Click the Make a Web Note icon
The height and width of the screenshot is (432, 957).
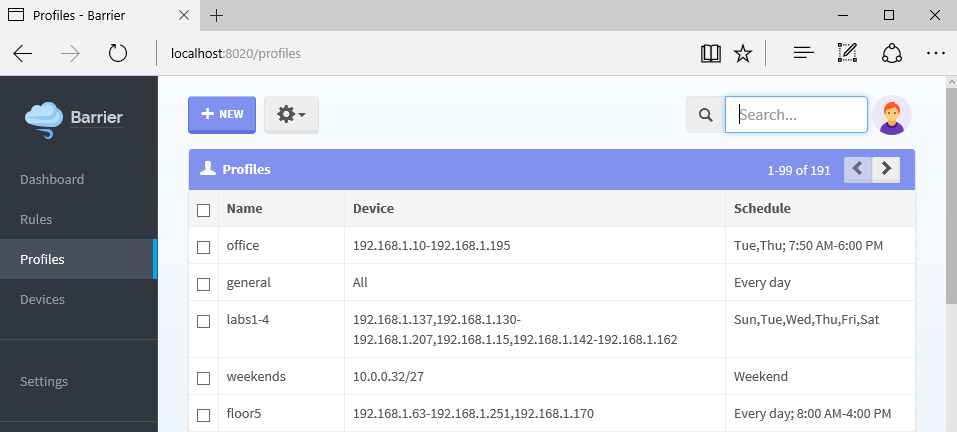tap(847, 54)
